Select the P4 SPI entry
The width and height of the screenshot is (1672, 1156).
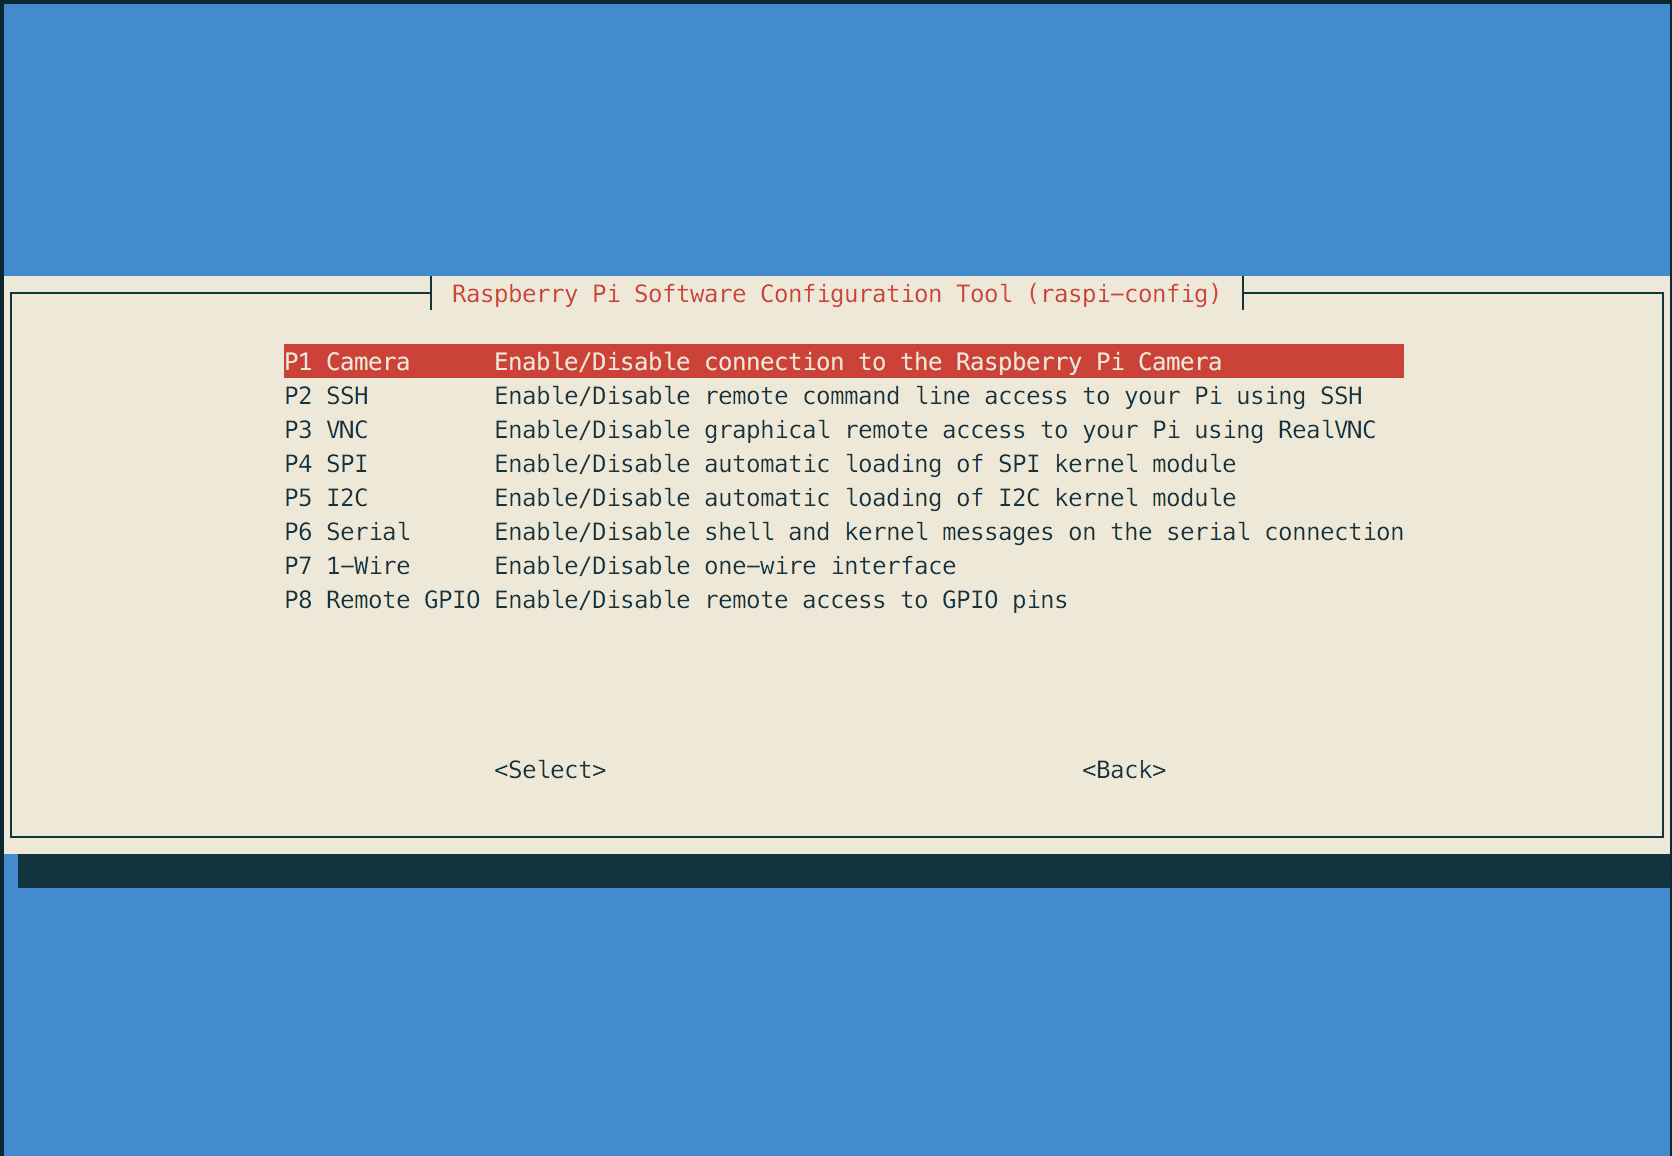844,464
